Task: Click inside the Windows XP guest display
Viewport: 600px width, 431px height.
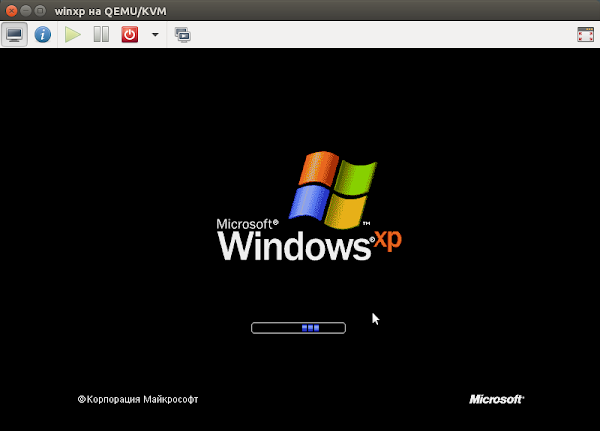Action: pyautogui.click(x=300, y=240)
